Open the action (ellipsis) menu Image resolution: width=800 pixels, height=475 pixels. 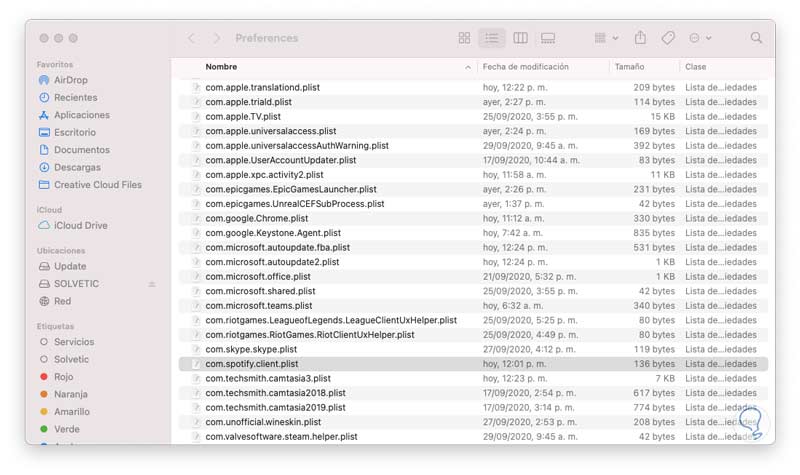[700, 38]
